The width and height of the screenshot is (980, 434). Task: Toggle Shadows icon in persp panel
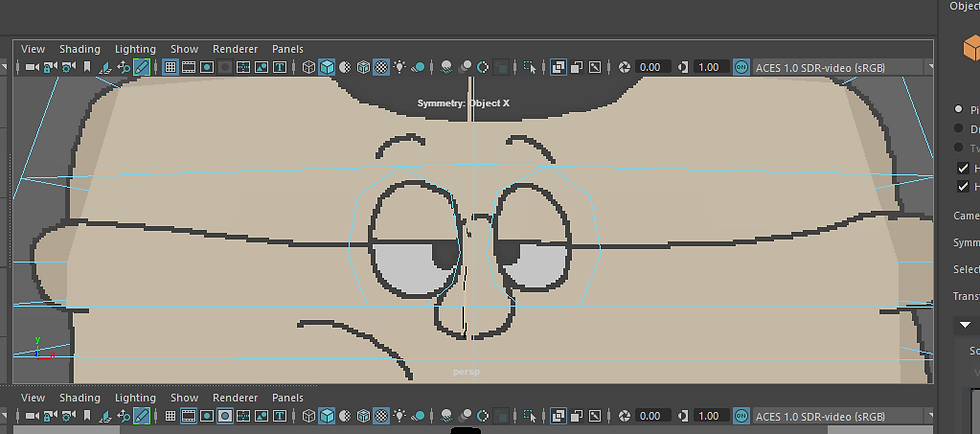(418, 67)
